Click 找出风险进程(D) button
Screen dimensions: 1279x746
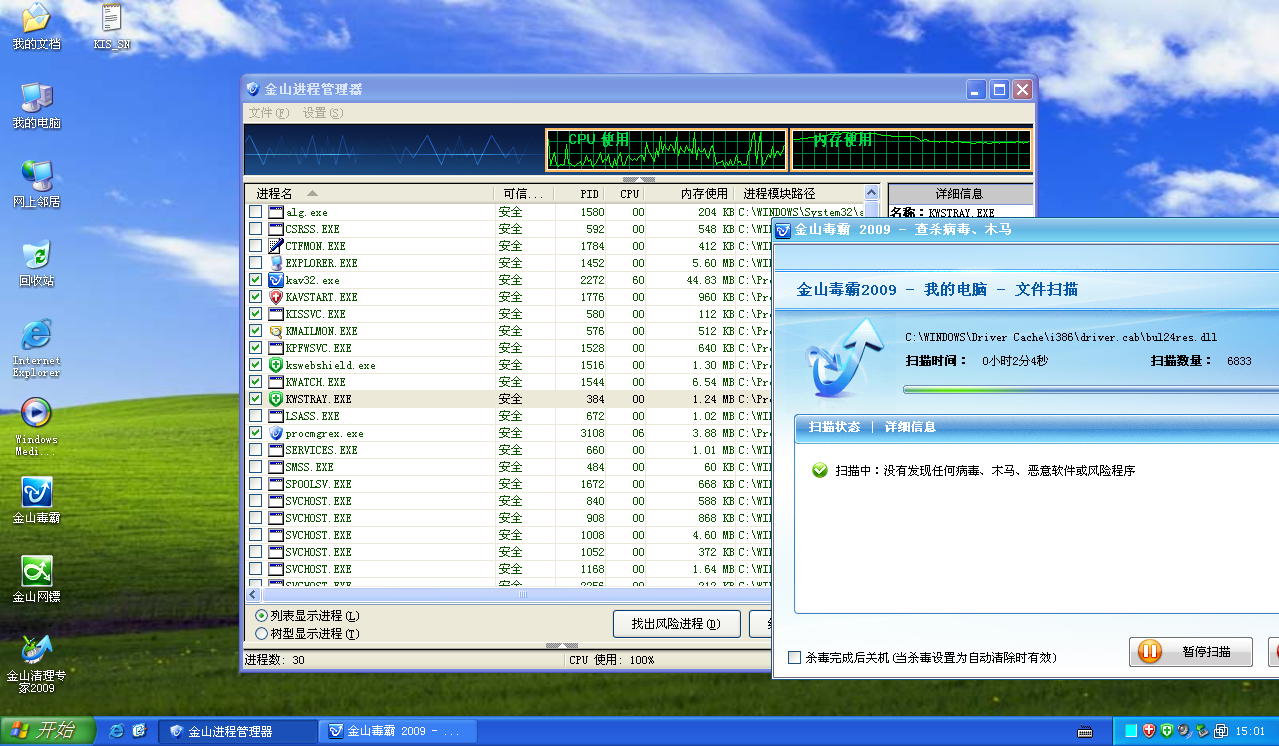[x=676, y=624]
